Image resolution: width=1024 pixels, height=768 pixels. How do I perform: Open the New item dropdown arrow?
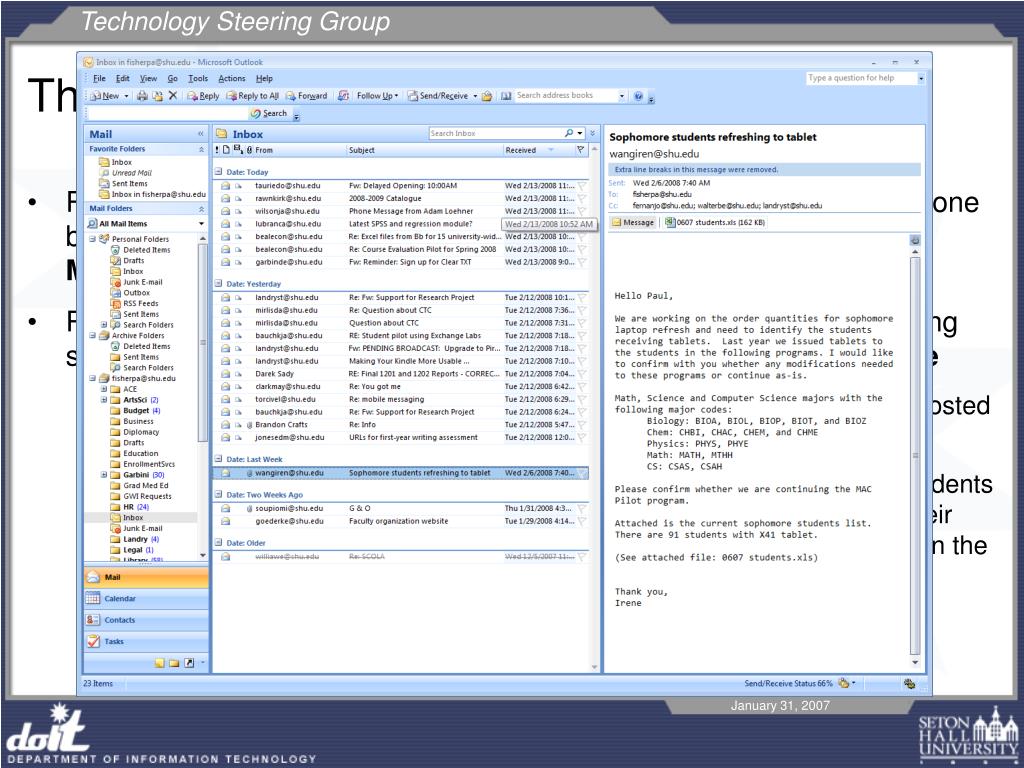[126, 96]
